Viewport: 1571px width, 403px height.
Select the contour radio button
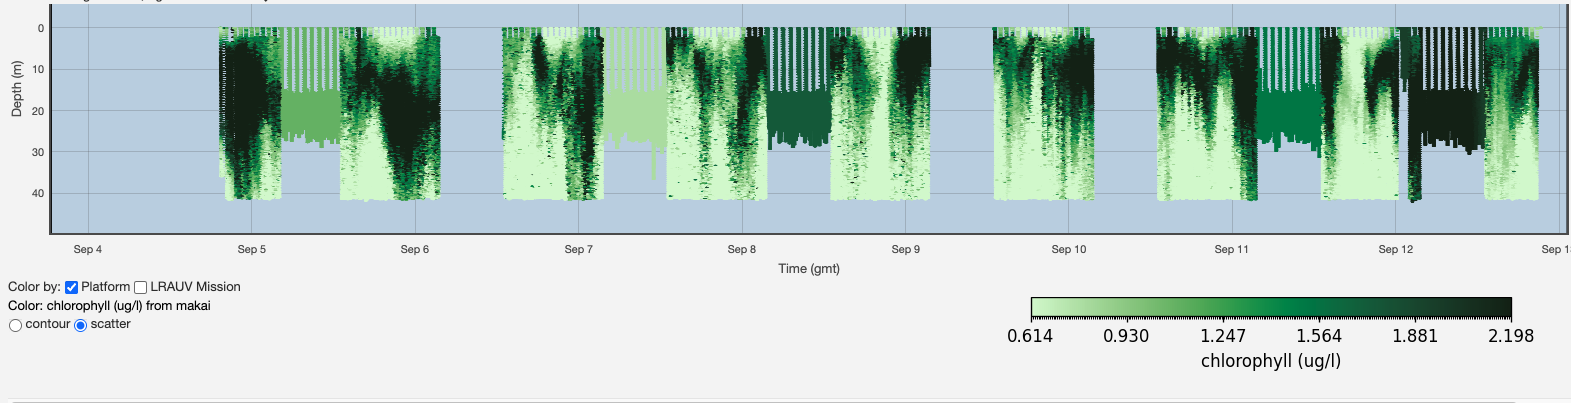click(x=15, y=325)
